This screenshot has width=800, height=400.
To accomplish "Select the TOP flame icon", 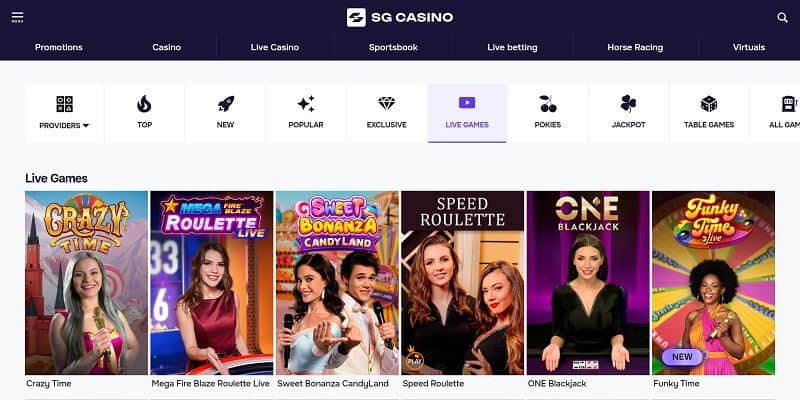I will point(144,104).
